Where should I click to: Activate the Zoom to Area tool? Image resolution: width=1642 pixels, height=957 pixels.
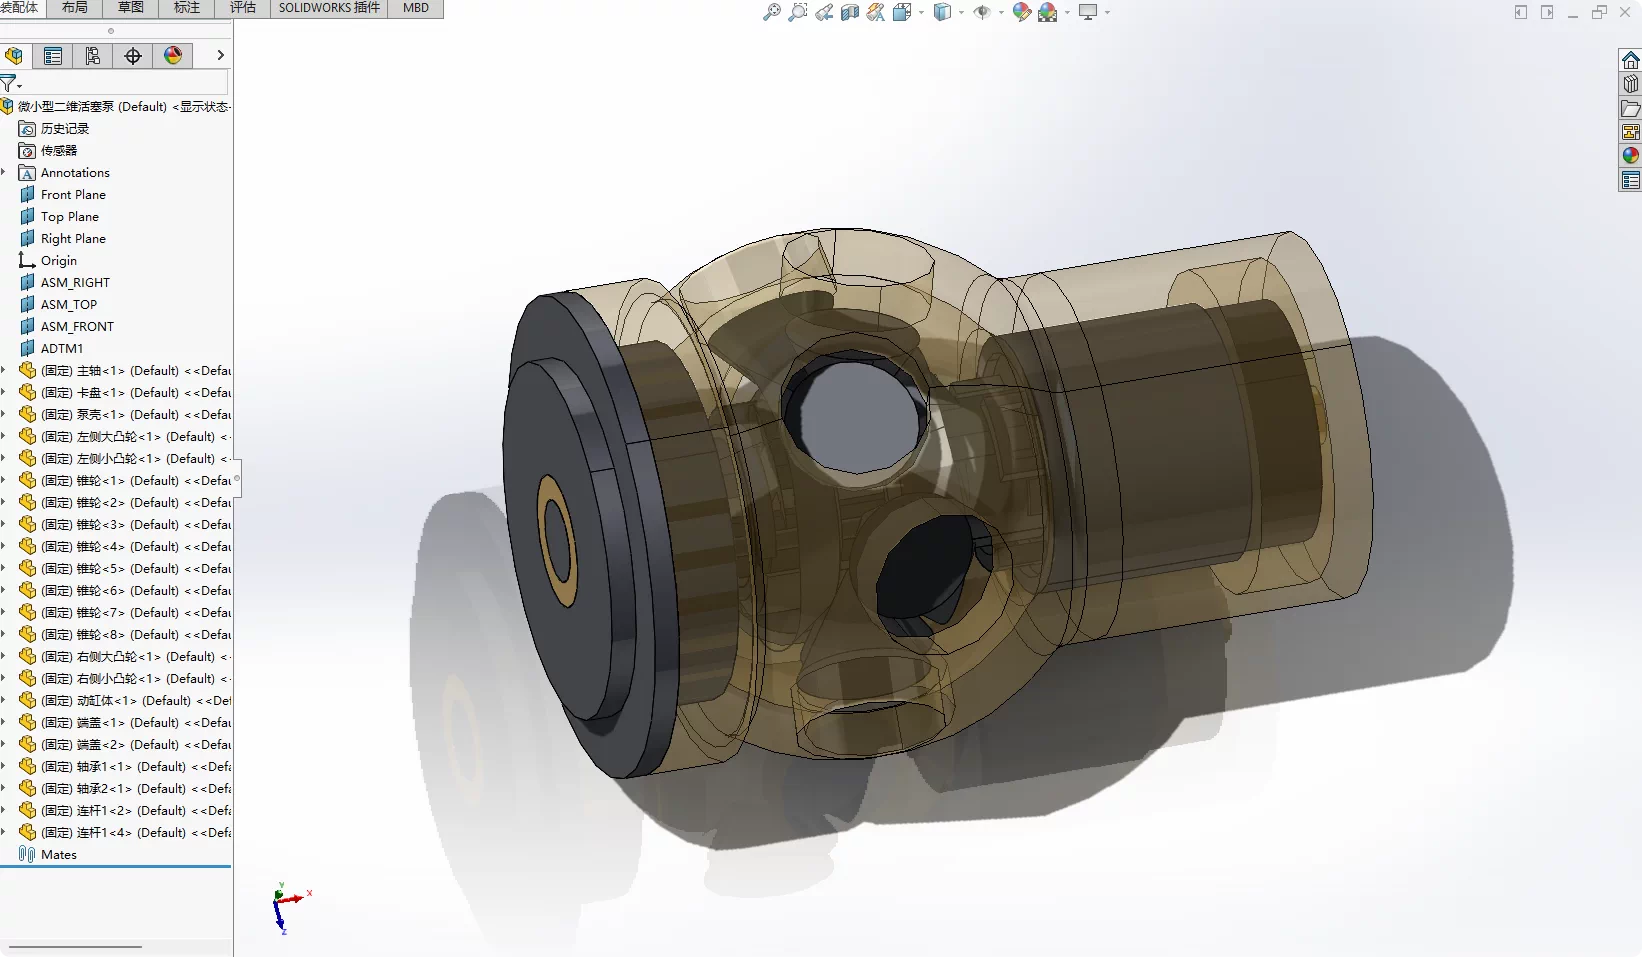[798, 12]
